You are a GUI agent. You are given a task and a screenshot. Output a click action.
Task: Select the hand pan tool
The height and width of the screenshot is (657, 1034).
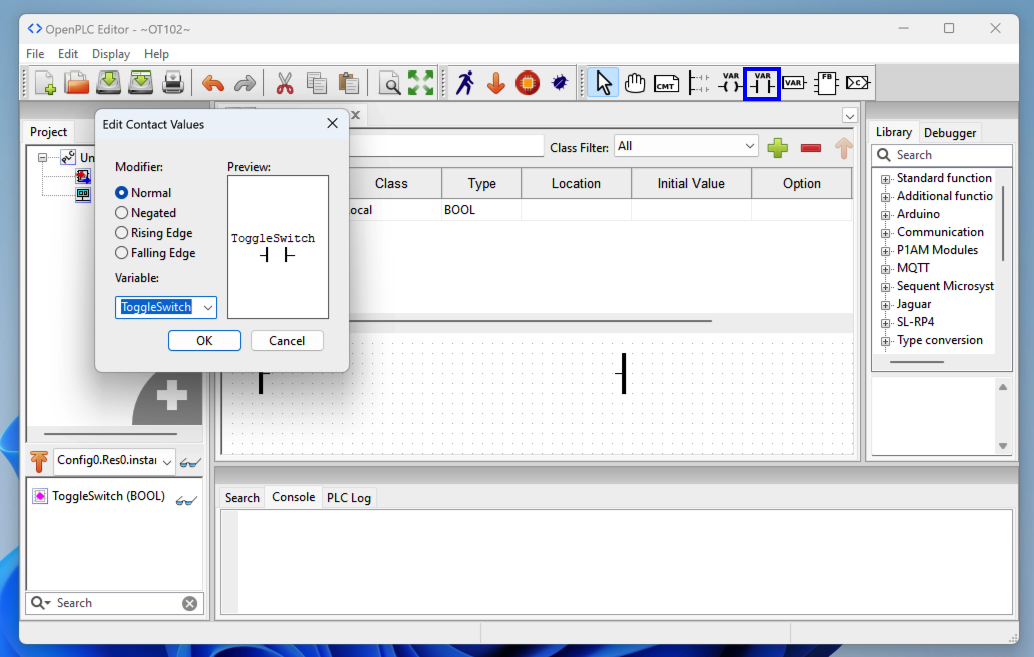click(x=635, y=83)
